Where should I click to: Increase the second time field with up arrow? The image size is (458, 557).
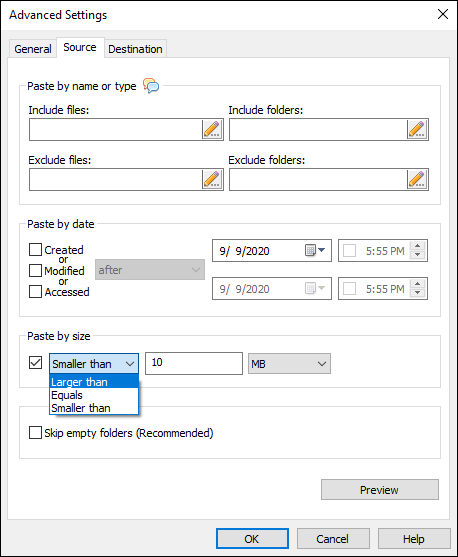coord(418,284)
